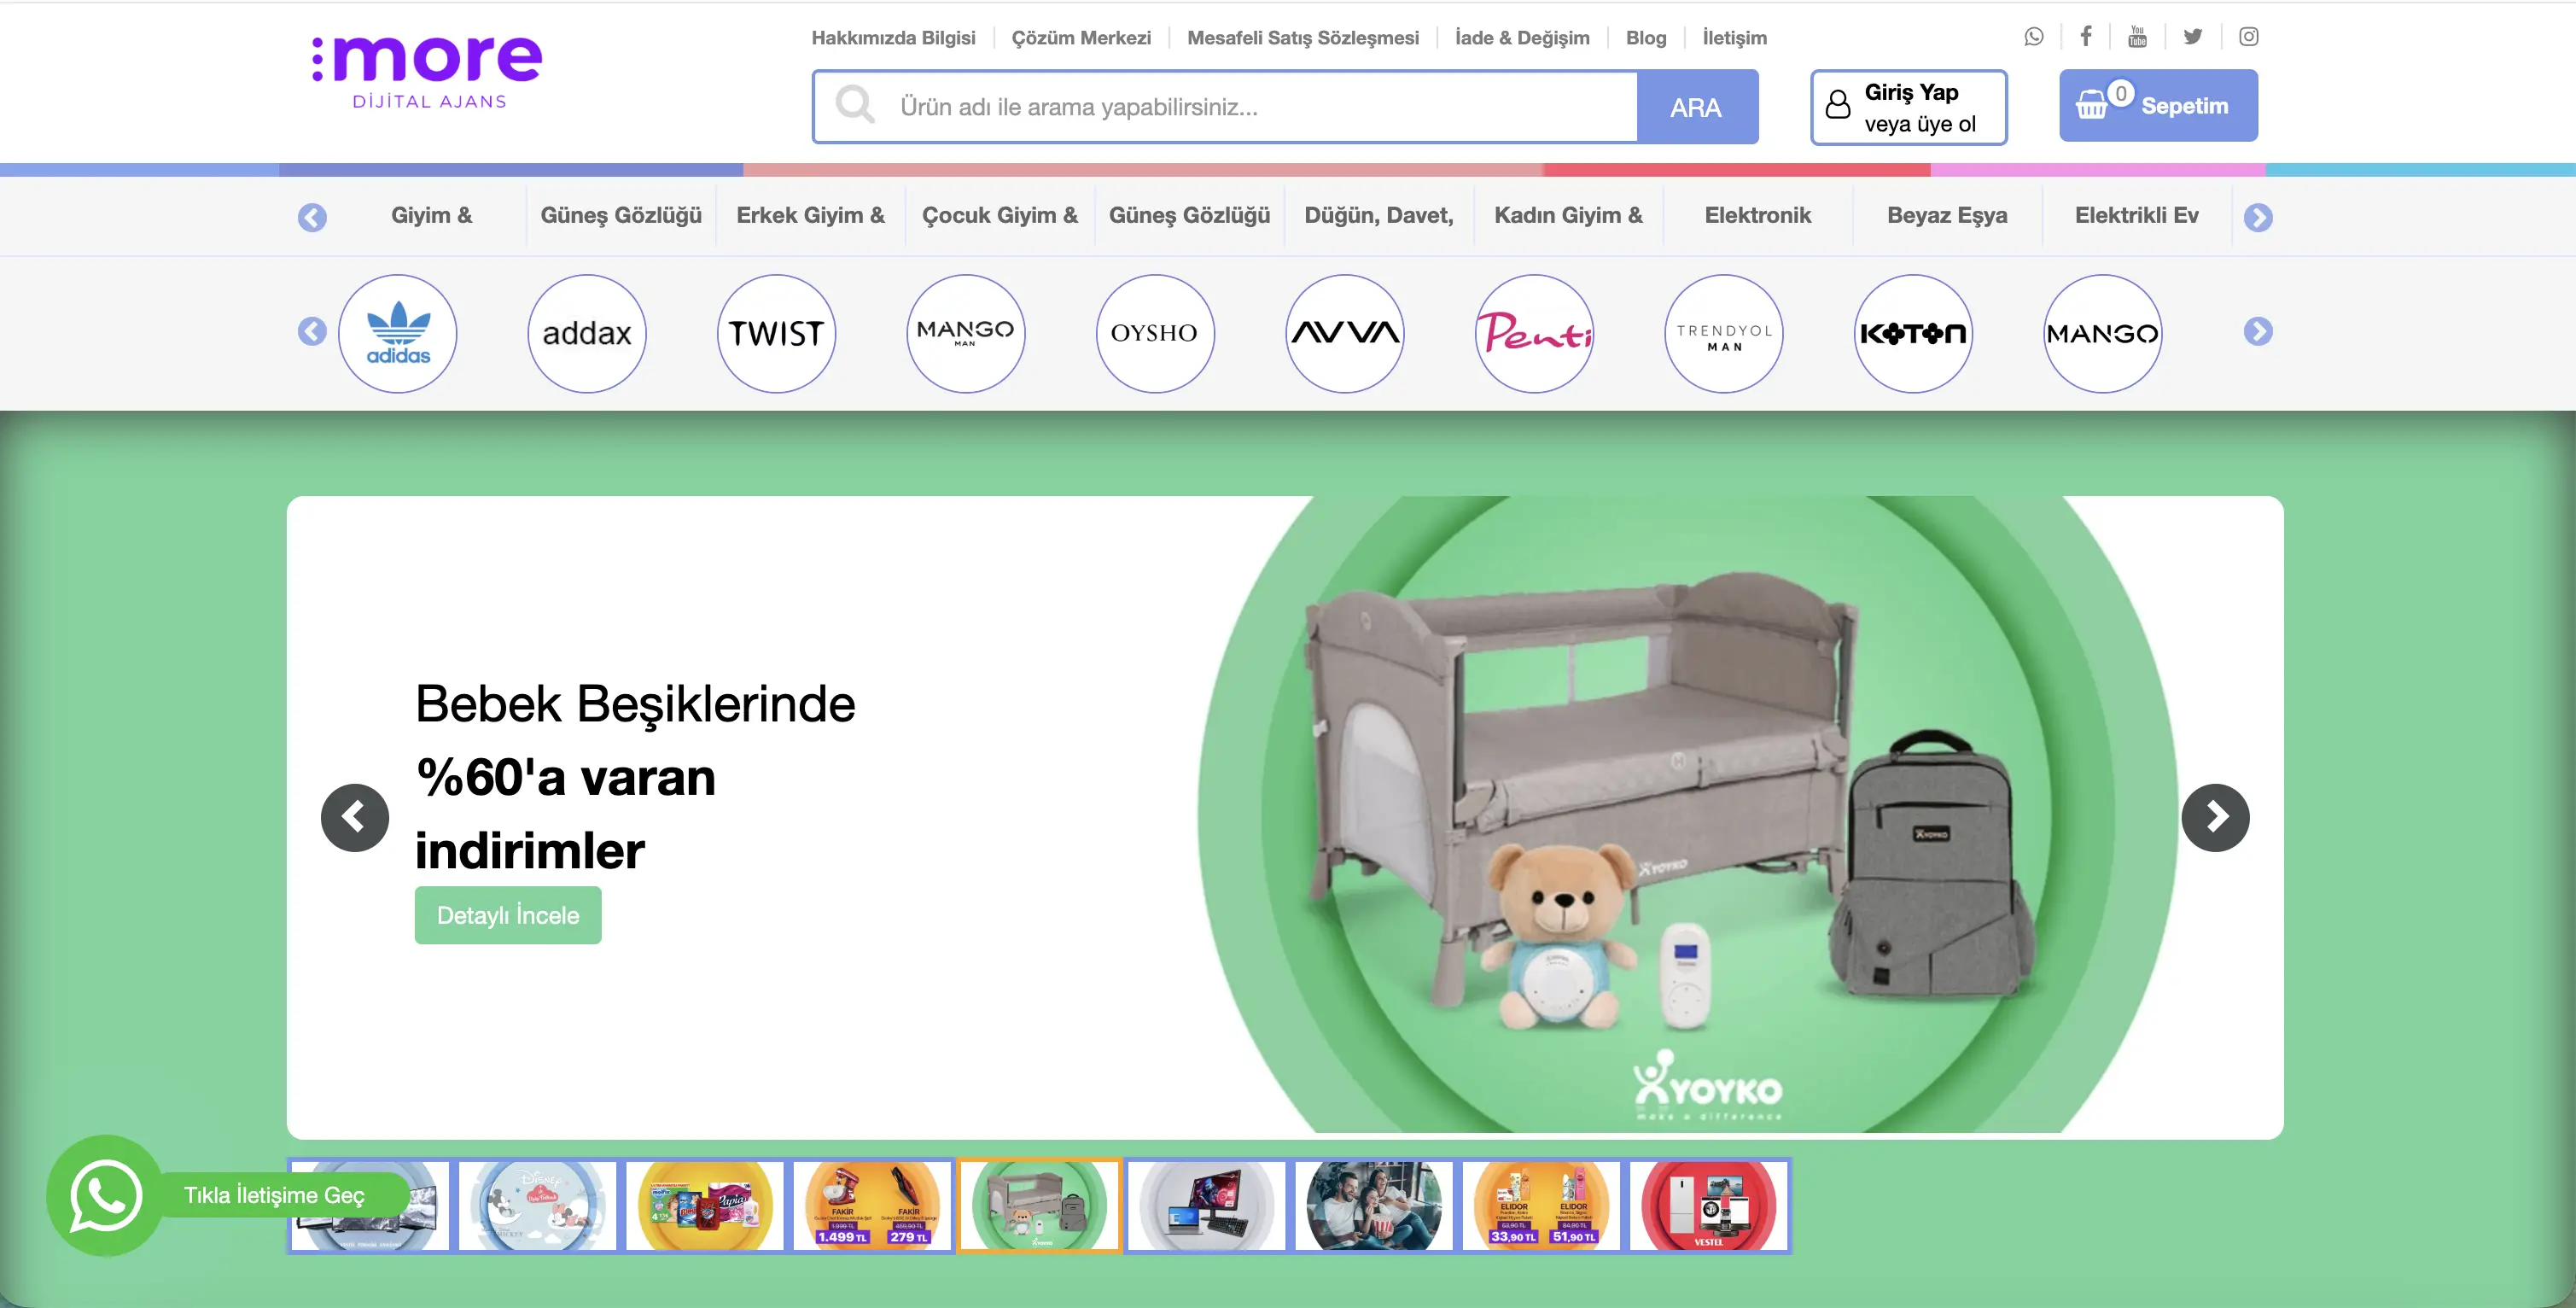Viewport: 2576px width, 1308px height.
Task: Advance the banner with the right slider arrow
Action: [2215, 817]
